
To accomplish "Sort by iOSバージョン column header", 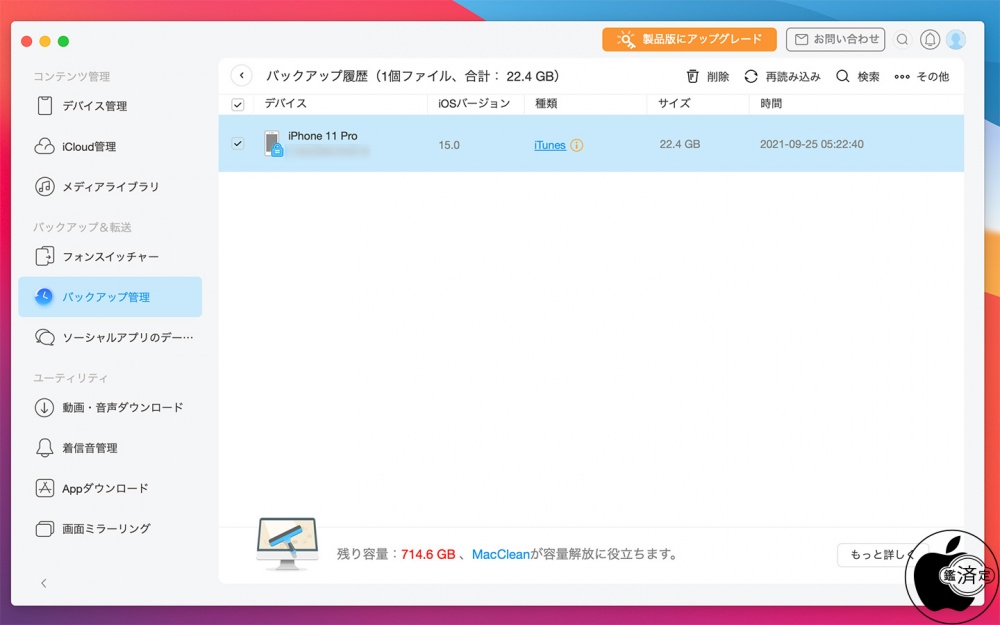I will pyautogui.click(x=474, y=103).
